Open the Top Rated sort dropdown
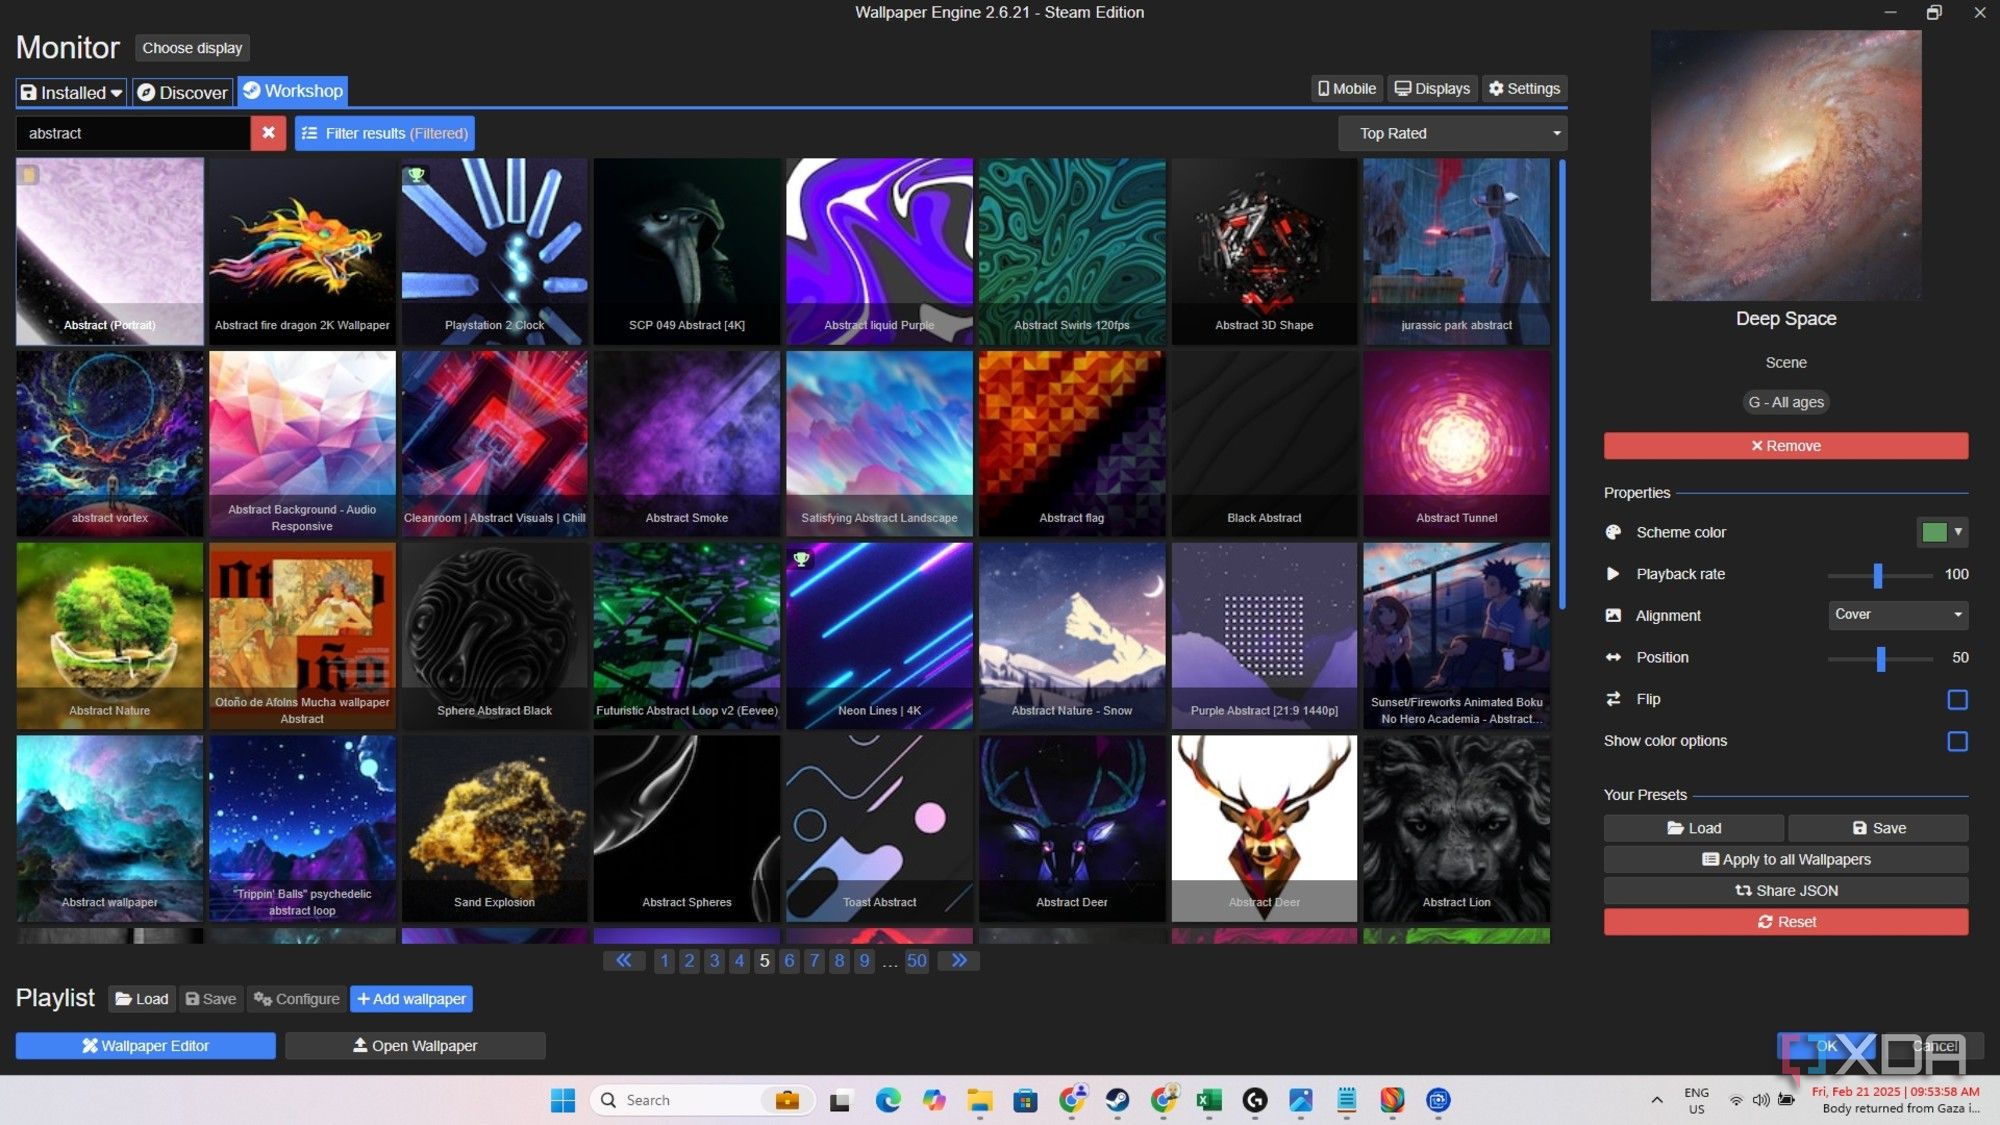The height and width of the screenshot is (1125, 2000). click(x=1452, y=132)
